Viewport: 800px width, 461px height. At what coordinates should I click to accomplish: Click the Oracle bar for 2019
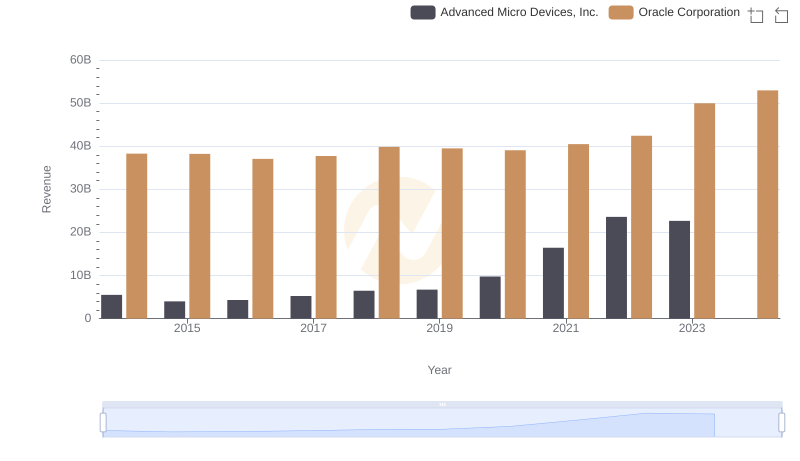pyautogui.click(x=452, y=233)
